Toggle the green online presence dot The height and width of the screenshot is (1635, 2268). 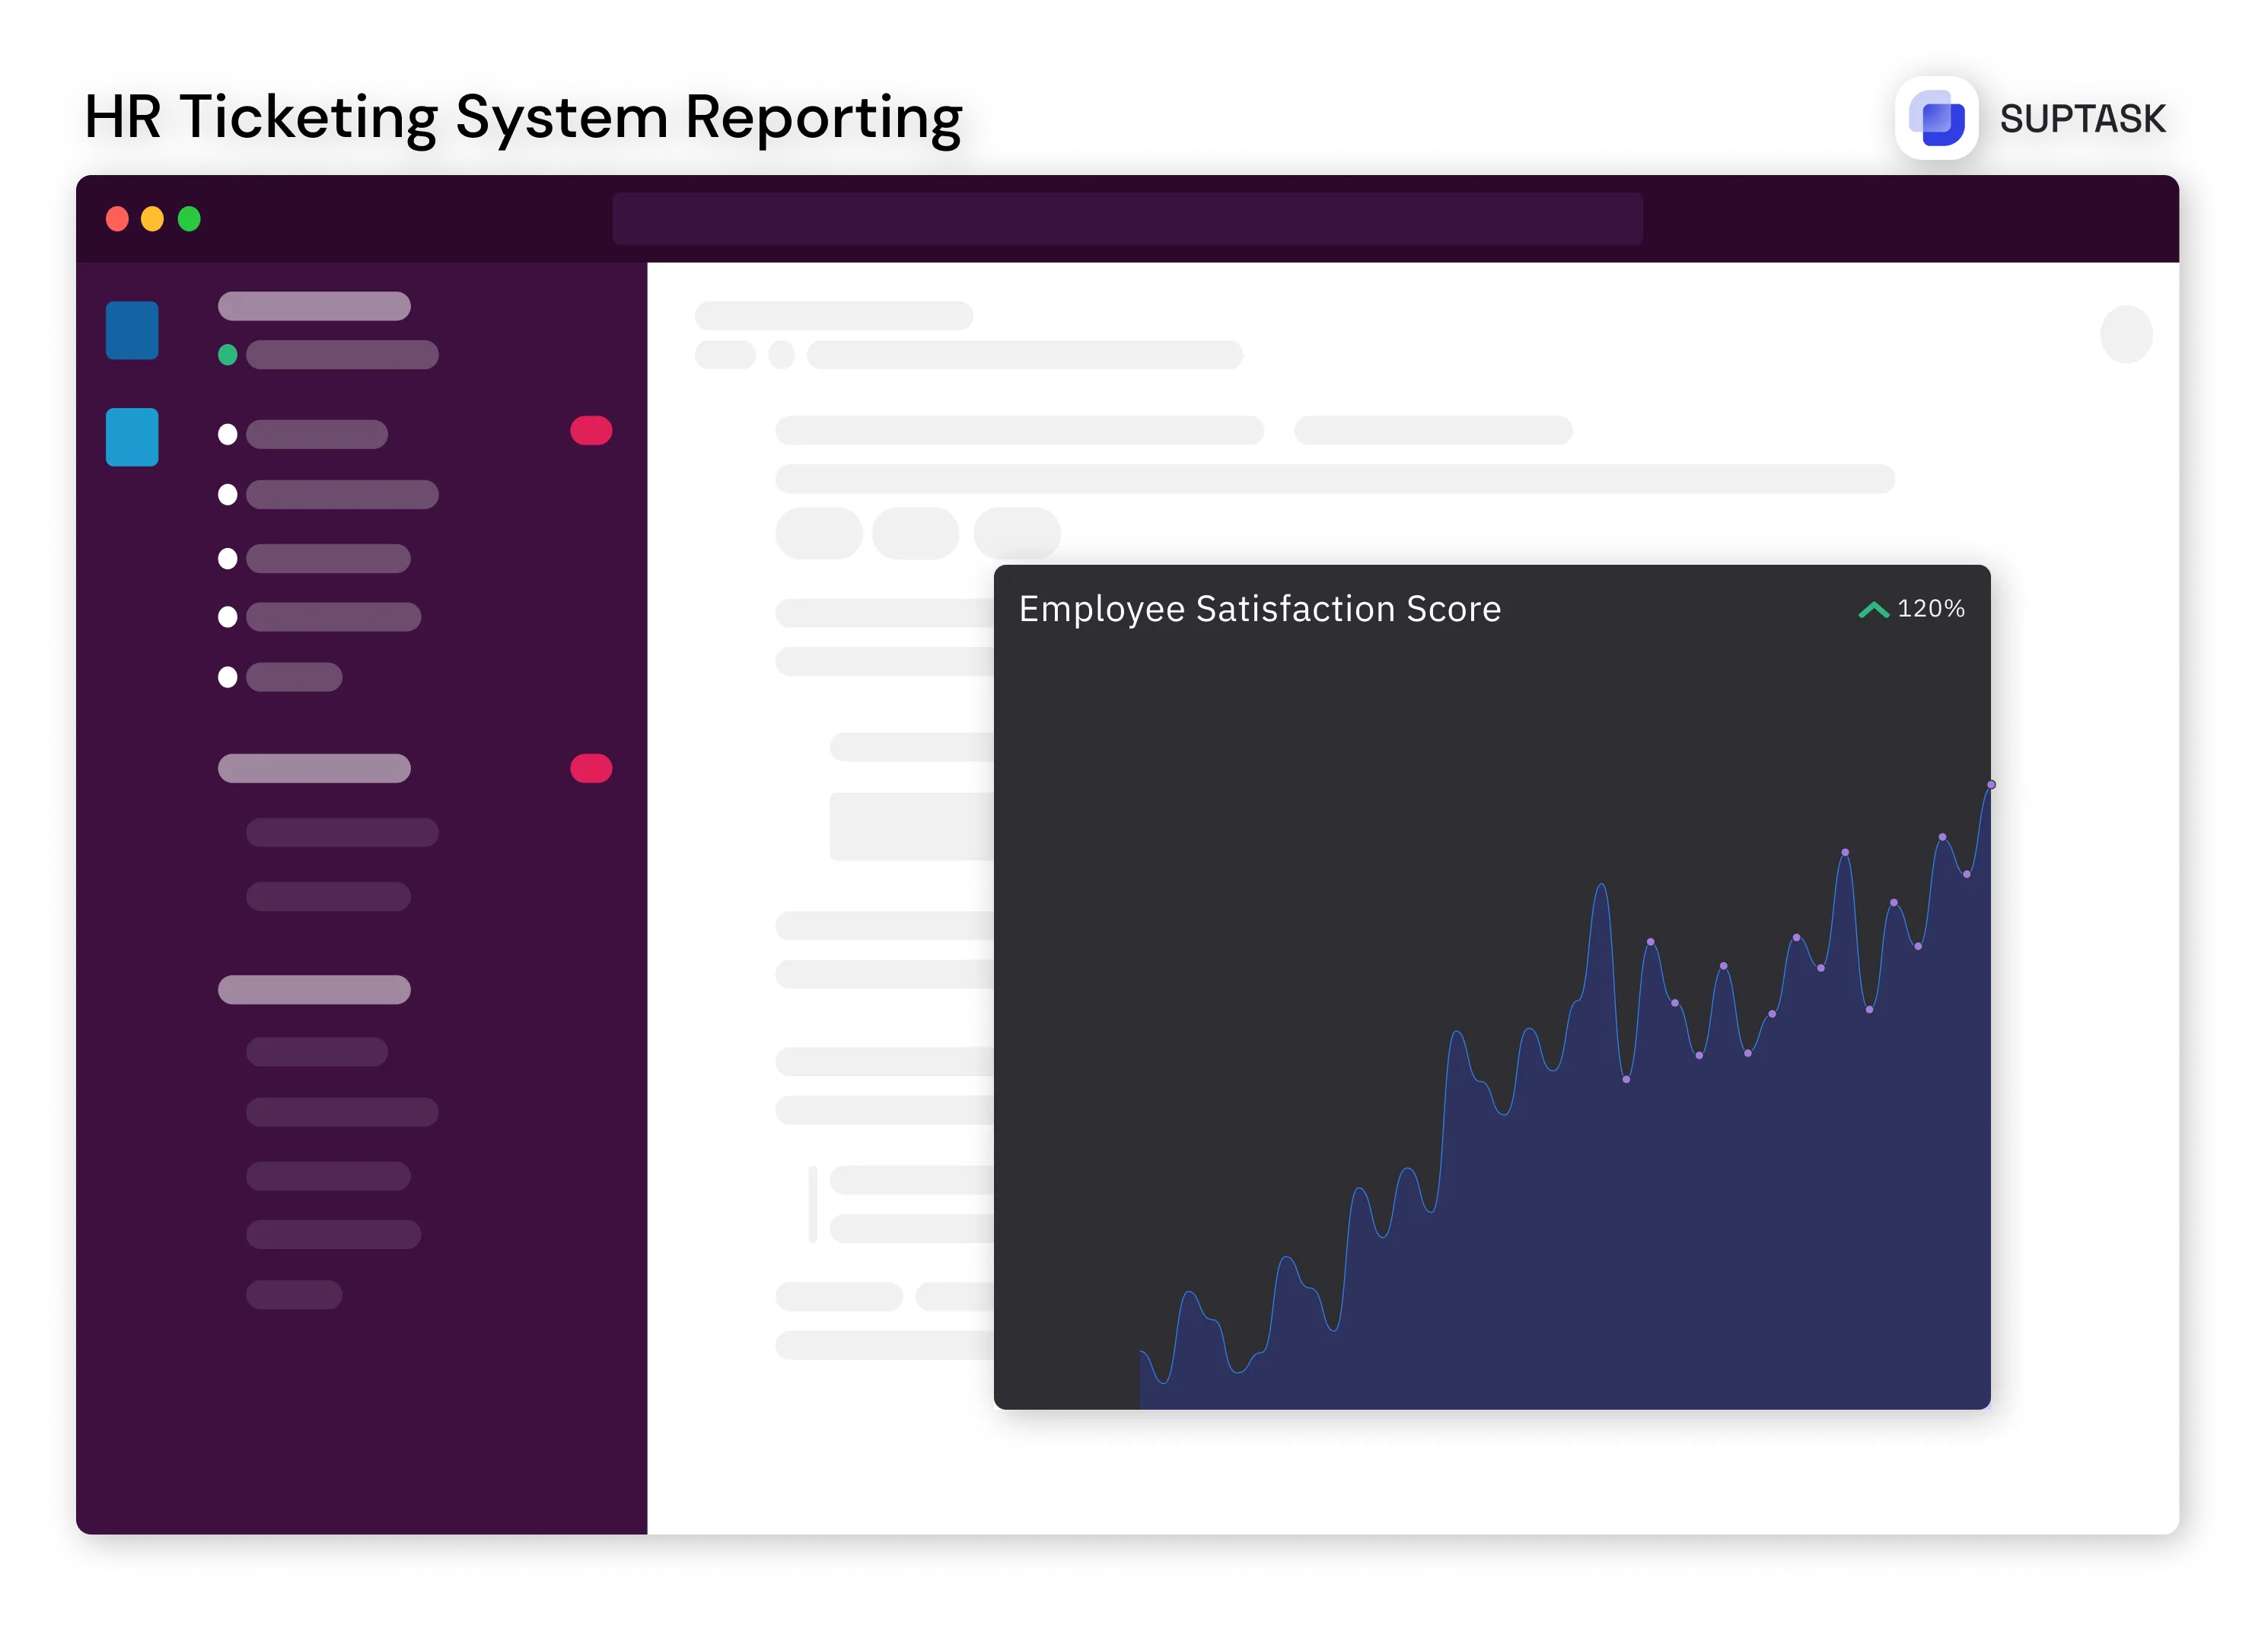228,353
